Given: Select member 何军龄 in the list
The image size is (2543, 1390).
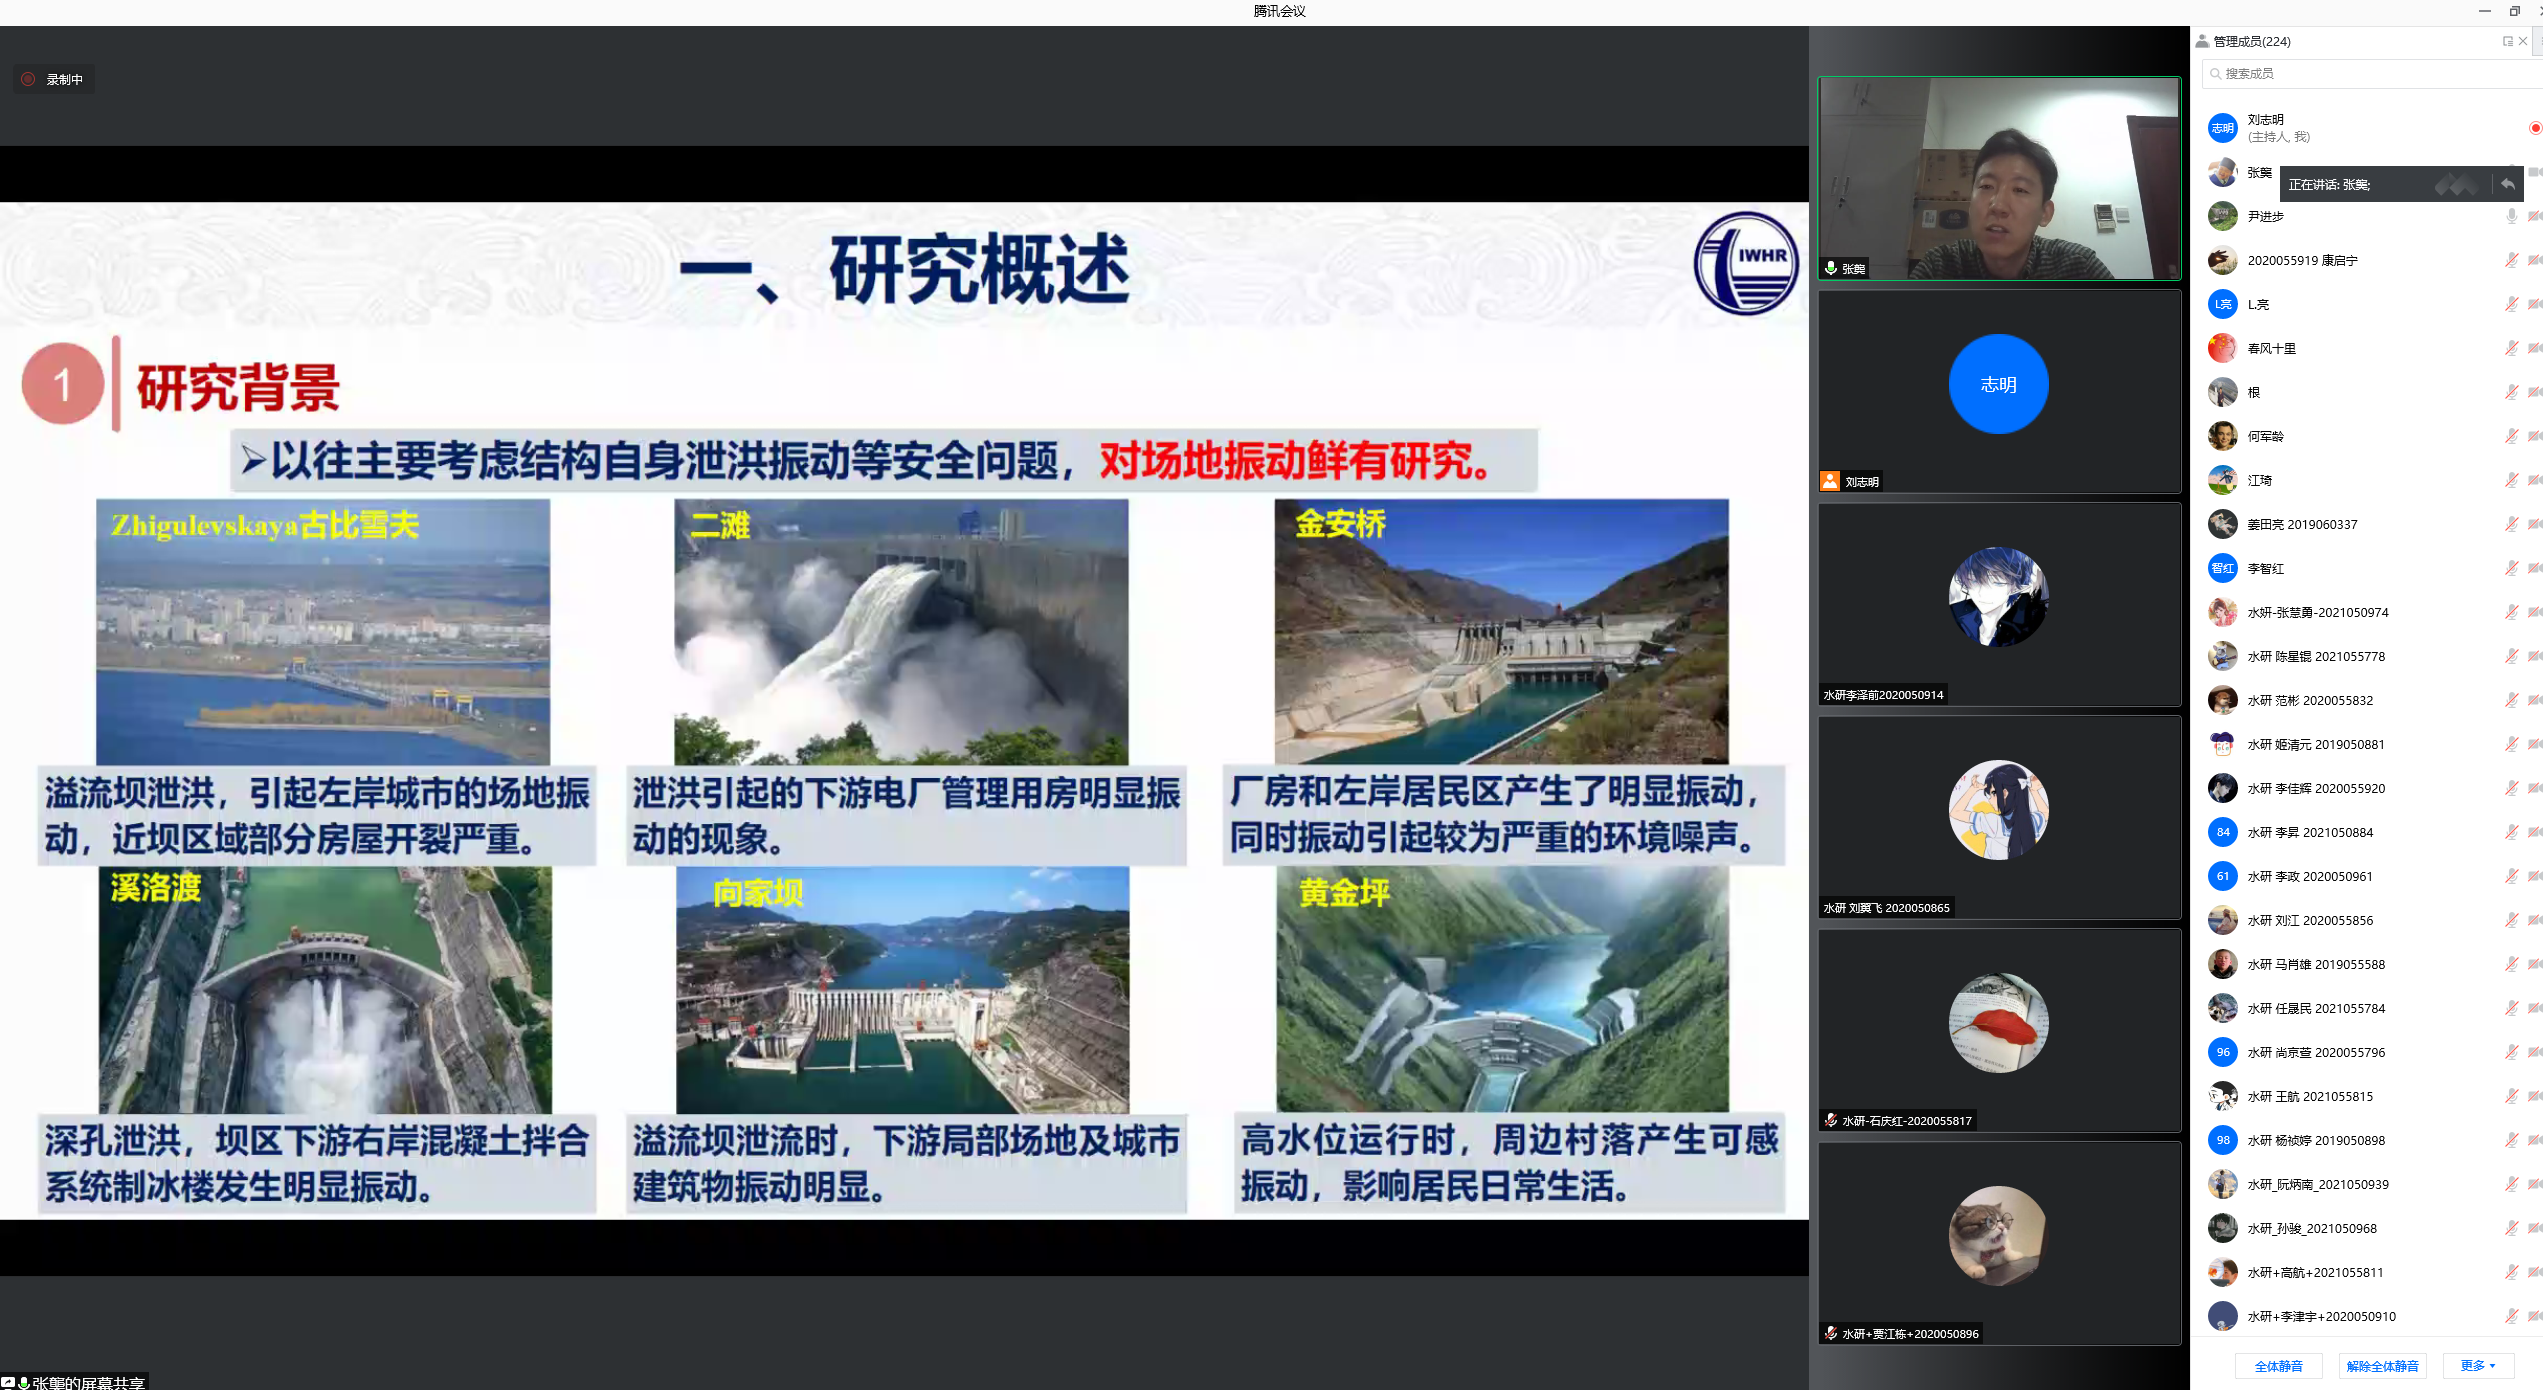Looking at the screenshot, I should point(2266,436).
